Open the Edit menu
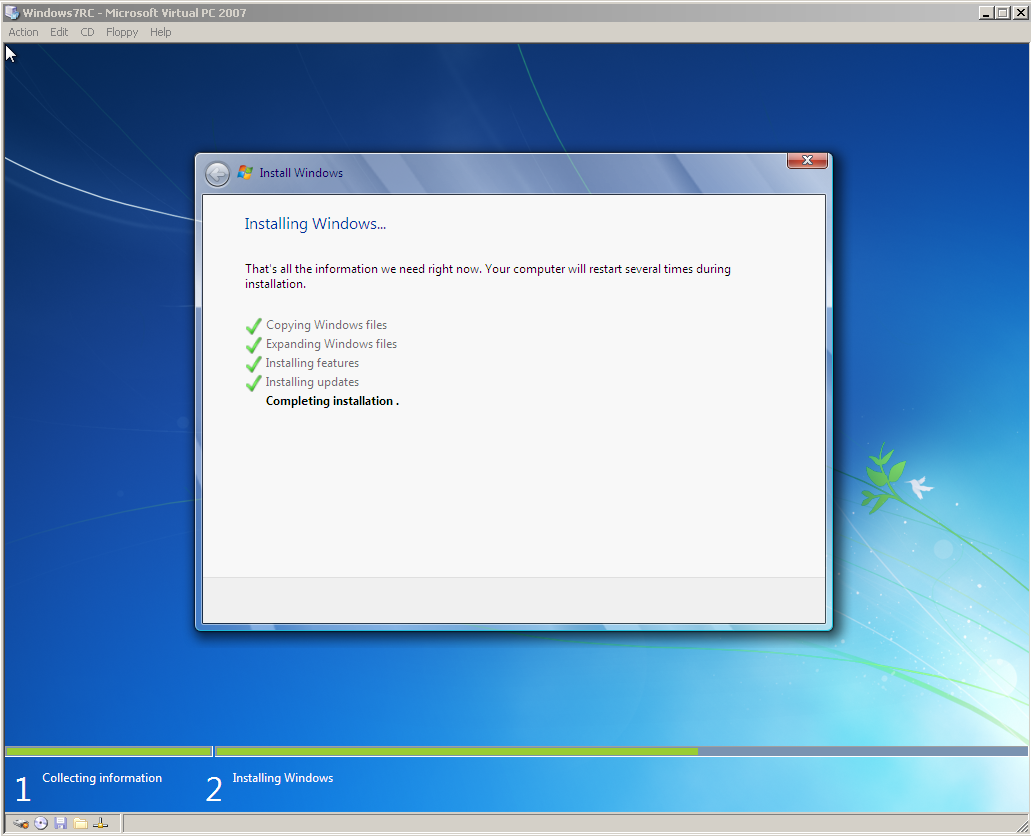1031x836 pixels. pos(59,32)
